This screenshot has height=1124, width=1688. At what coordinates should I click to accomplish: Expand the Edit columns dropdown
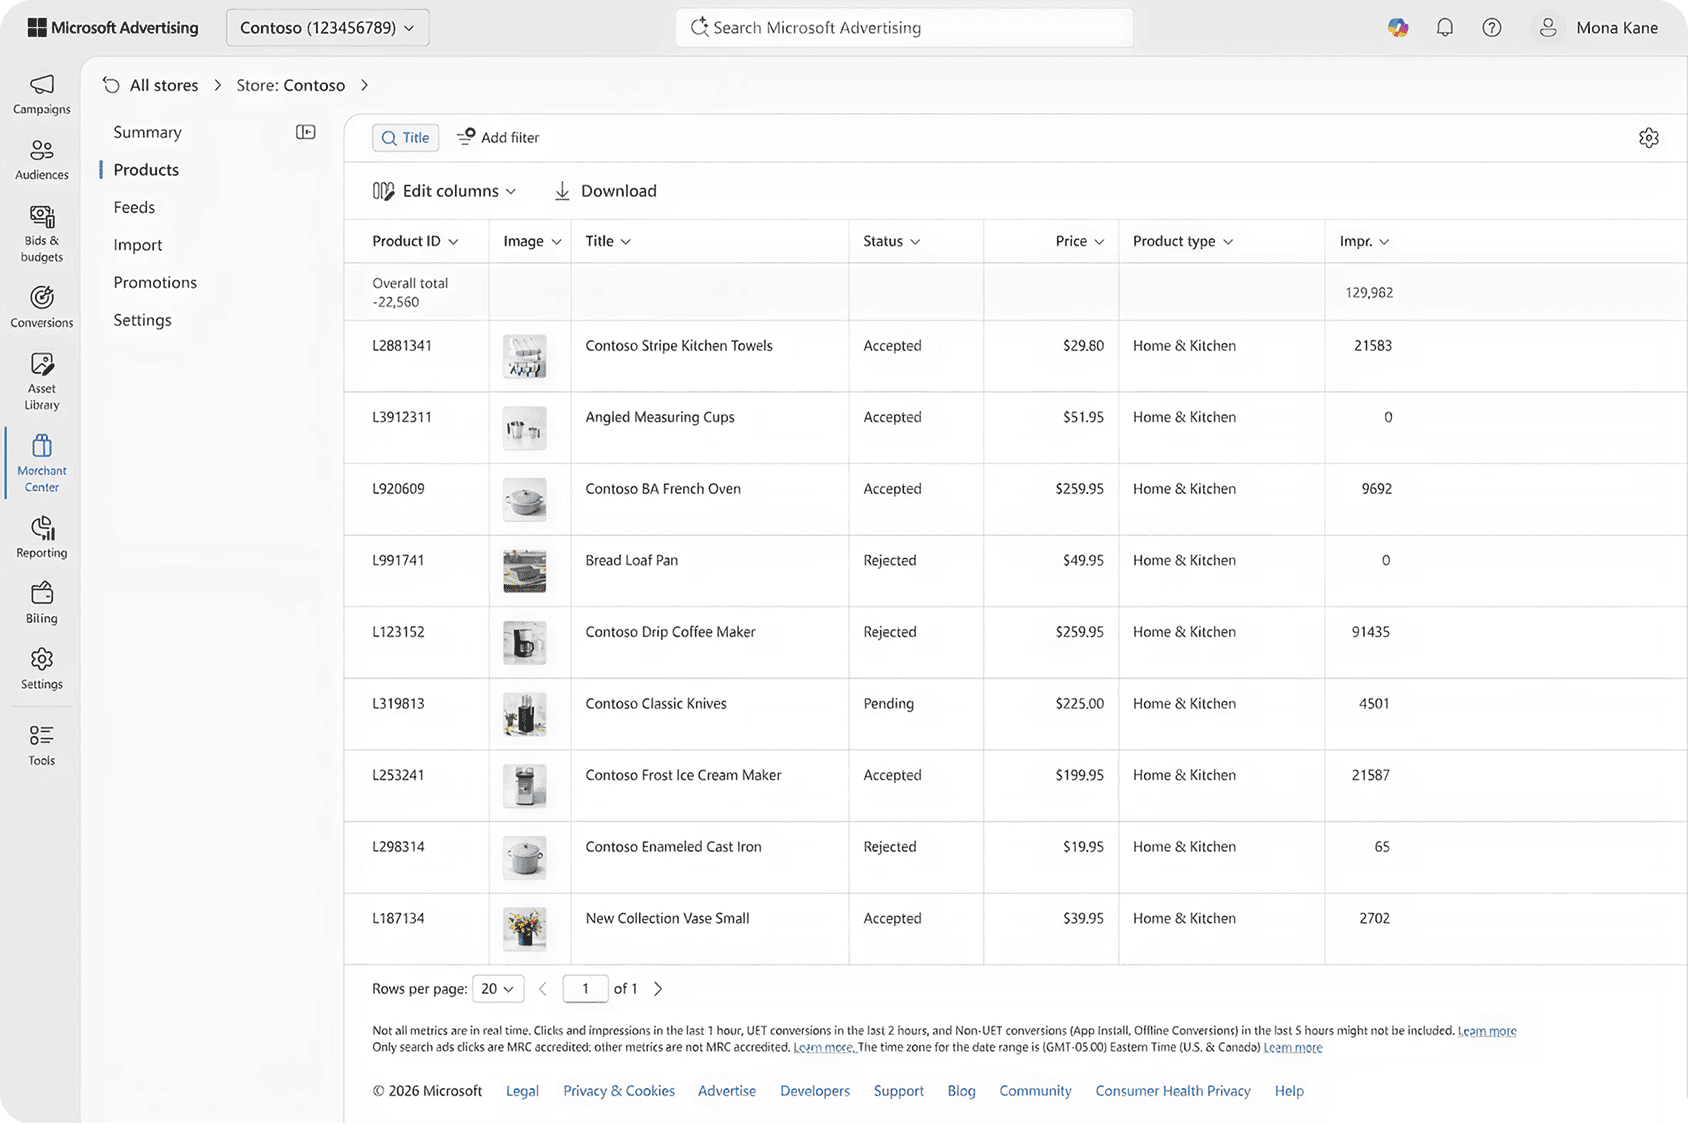click(x=445, y=191)
